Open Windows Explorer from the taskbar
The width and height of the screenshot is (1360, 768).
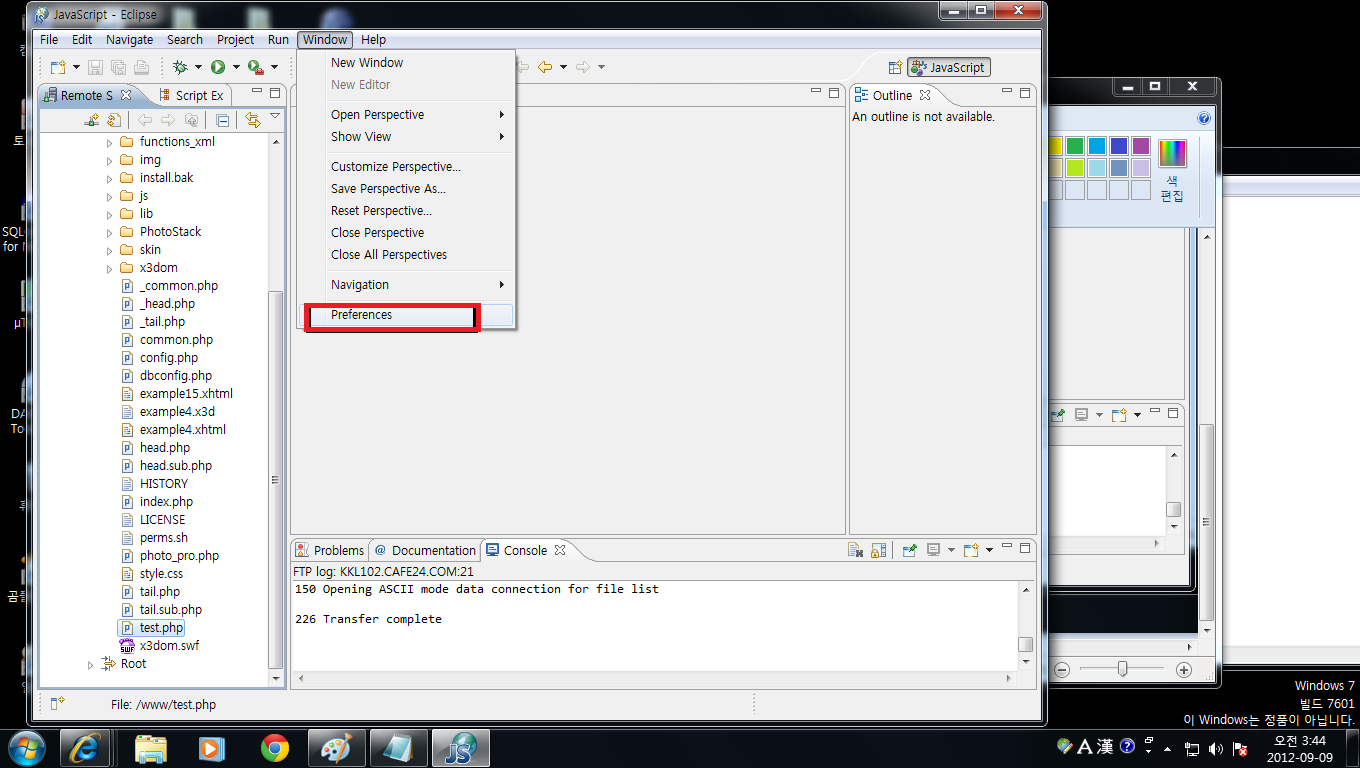tap(151, 748)
